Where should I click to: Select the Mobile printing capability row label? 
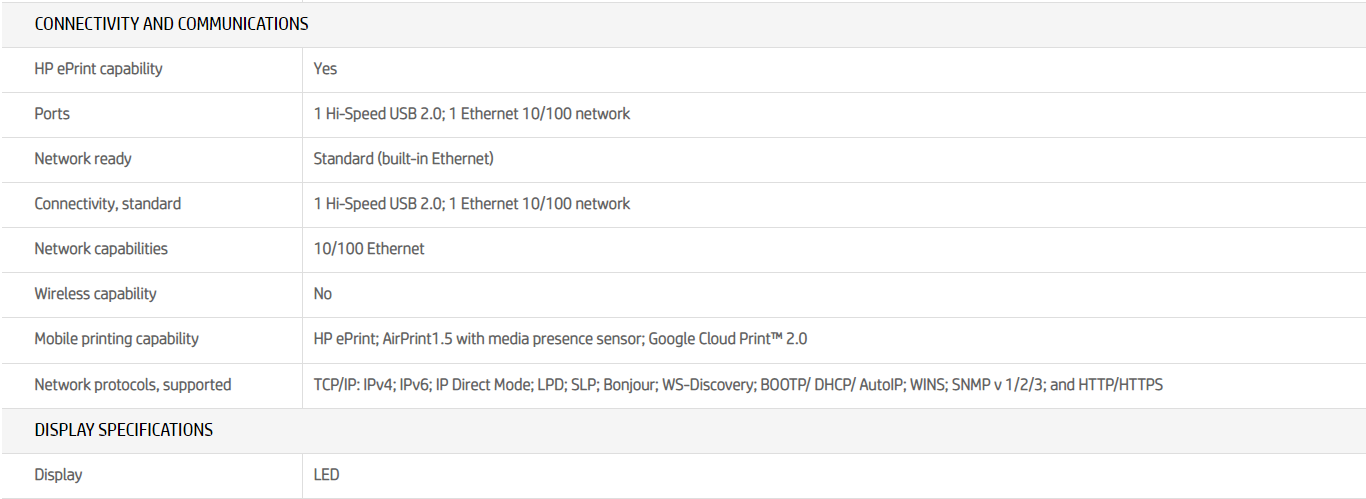point(116,339)
